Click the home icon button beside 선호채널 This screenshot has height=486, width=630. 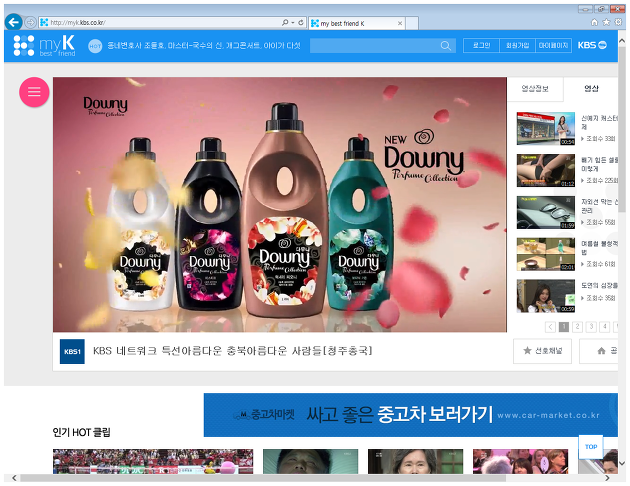pyautogui.click(x=601, y=351)
